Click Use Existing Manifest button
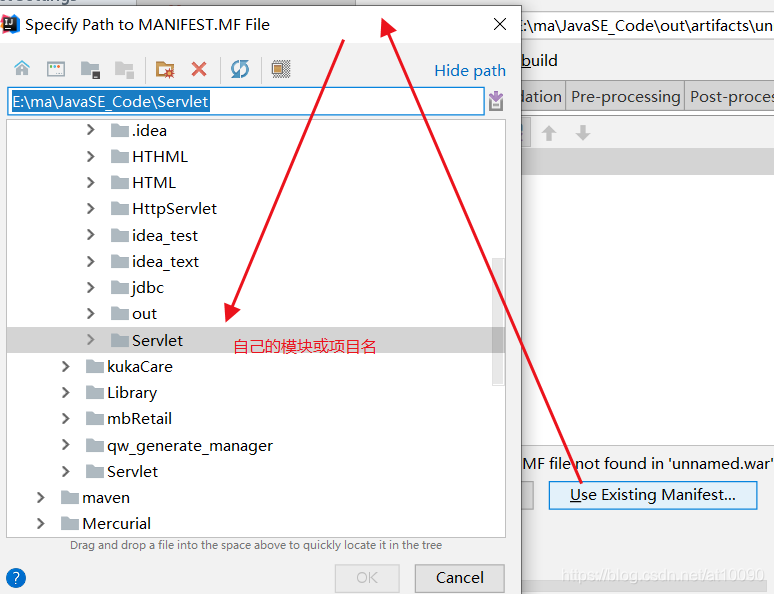The width and height of the screenshot is (774, 594). [x=653, y=495]
